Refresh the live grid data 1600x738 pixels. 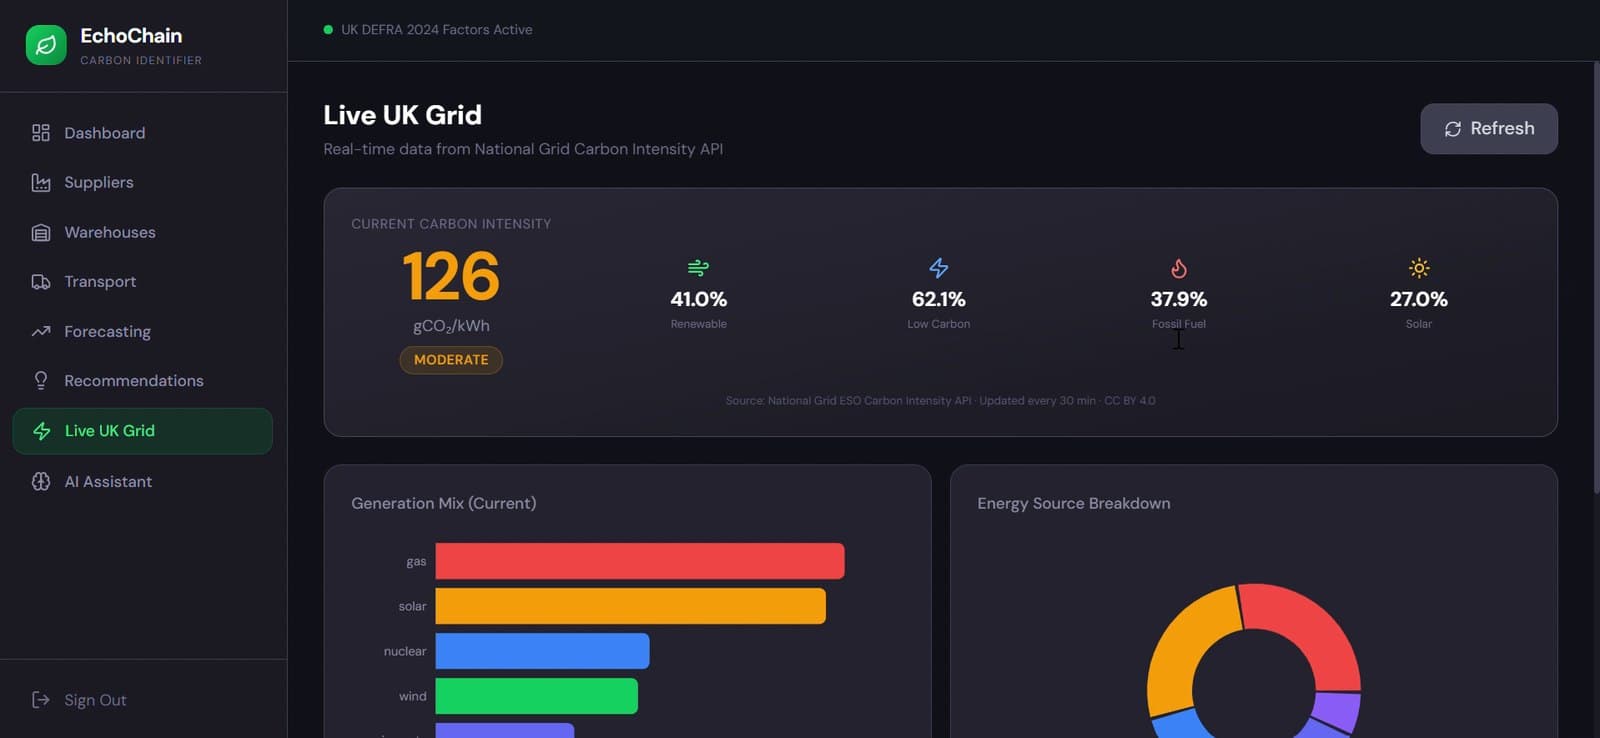1489,129
